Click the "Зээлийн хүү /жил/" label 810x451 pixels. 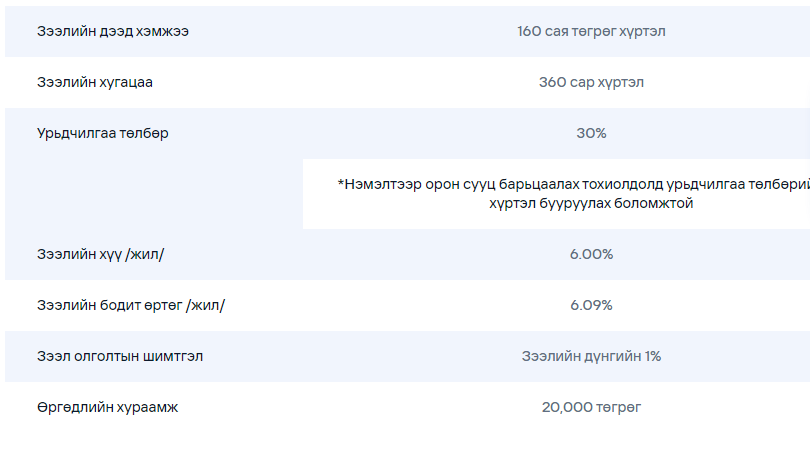(101, 254)
